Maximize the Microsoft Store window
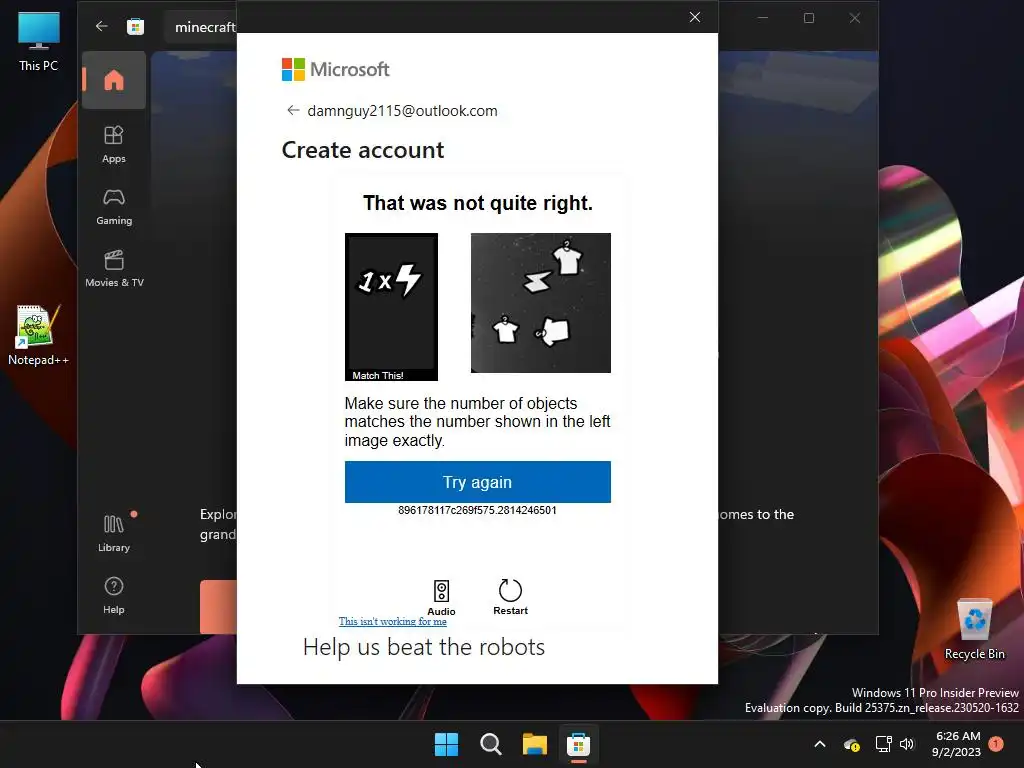Image resolution: width=1024 pixels, height=768 pixels. coord(808,18)
